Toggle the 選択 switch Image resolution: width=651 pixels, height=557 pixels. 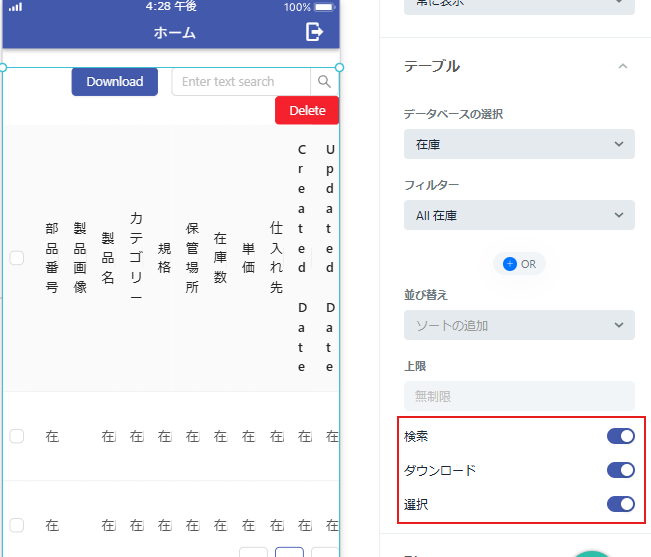tap(621, 504)
